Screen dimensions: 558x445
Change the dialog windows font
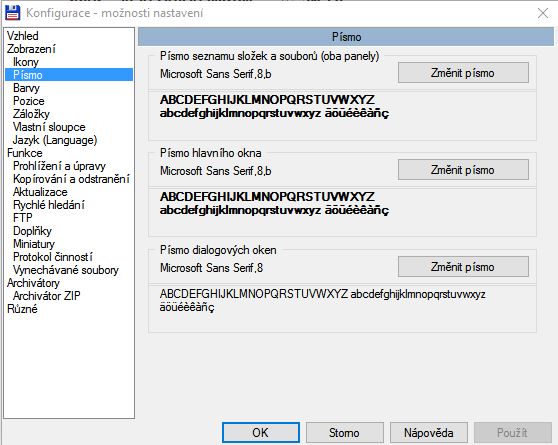[463, 267]
